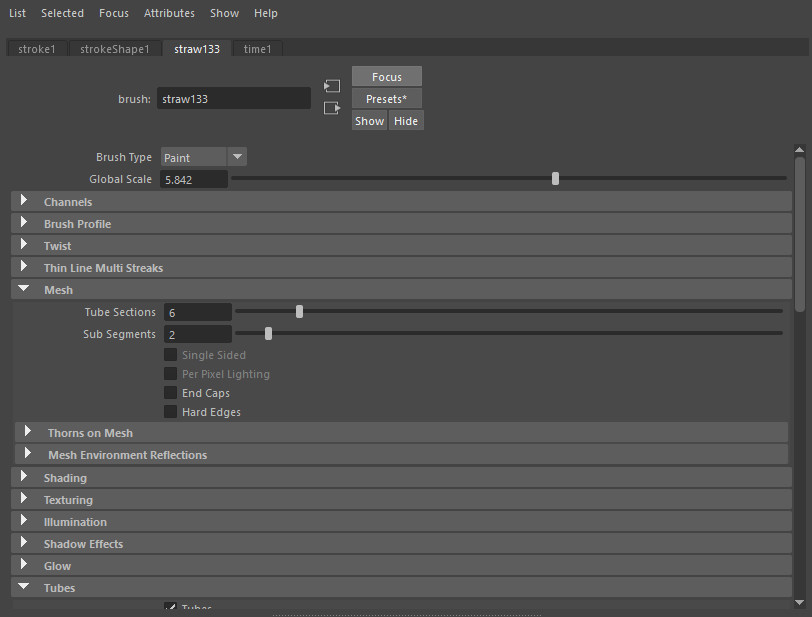Screen dimensions: 812x617
Task: Expand the Brush Profile section
Action: [x=401, y=224]
